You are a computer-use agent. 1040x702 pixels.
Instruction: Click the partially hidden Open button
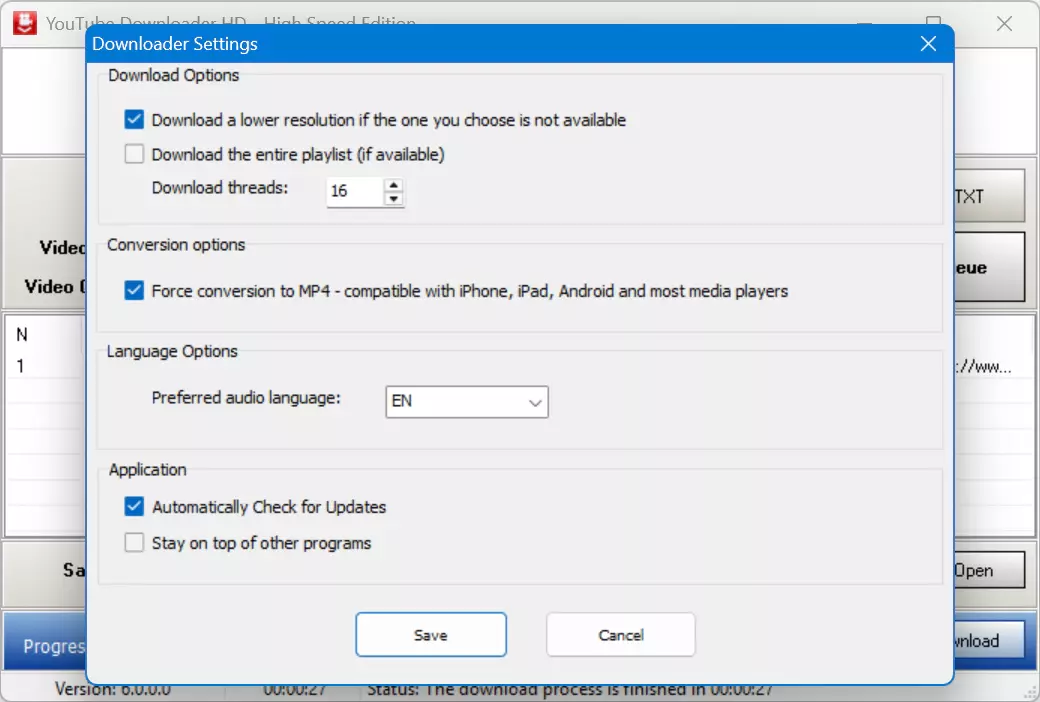point(989,571)
